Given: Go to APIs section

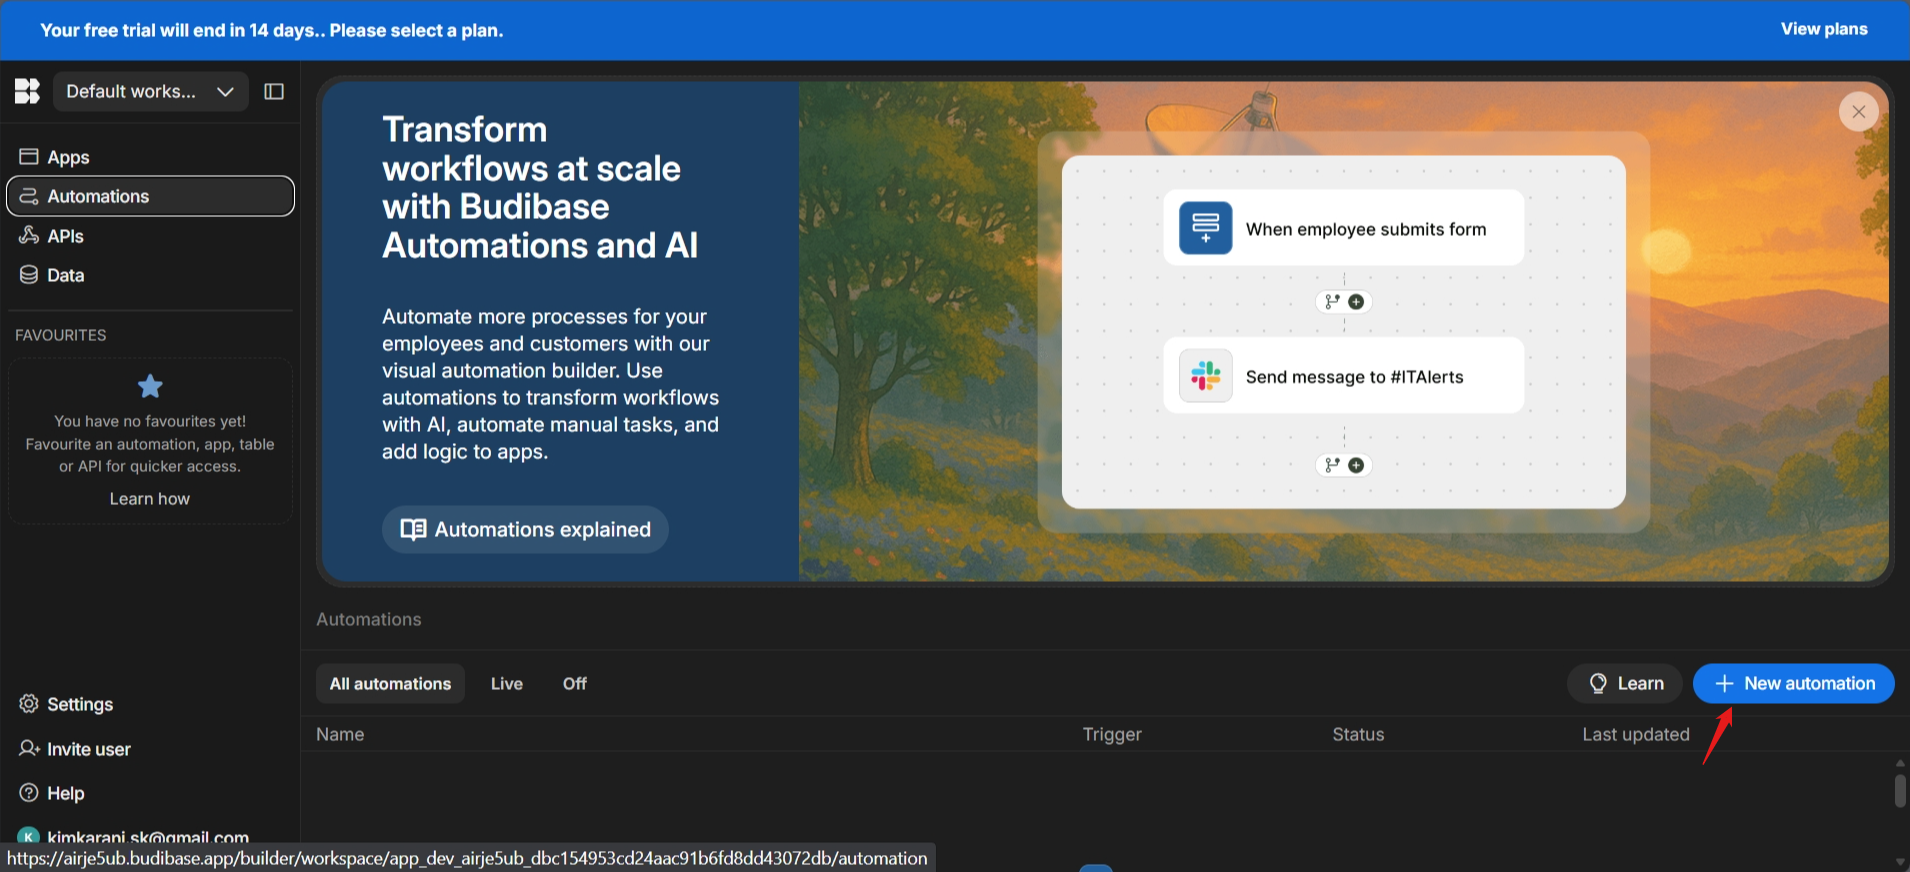Looking at the screenshot, I should click(150, 236).
